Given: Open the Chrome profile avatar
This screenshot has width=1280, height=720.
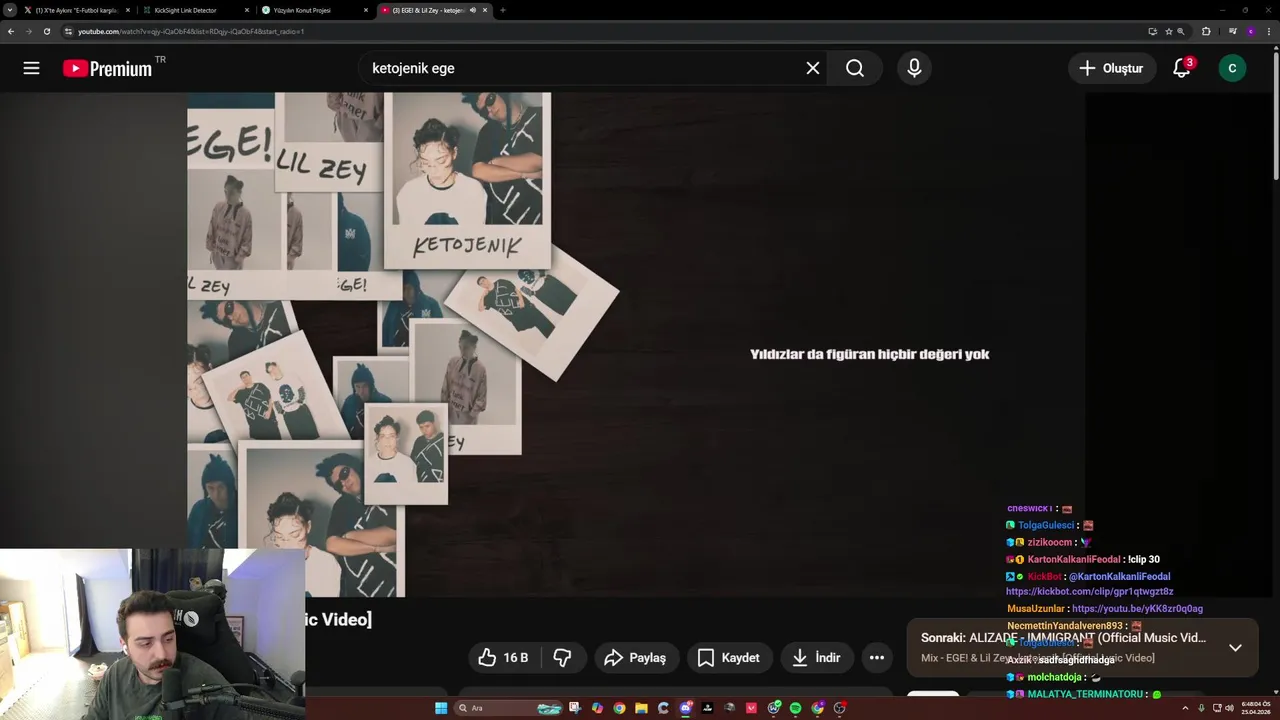Looking at the screenshot, I should click(x=1251, y=31).
